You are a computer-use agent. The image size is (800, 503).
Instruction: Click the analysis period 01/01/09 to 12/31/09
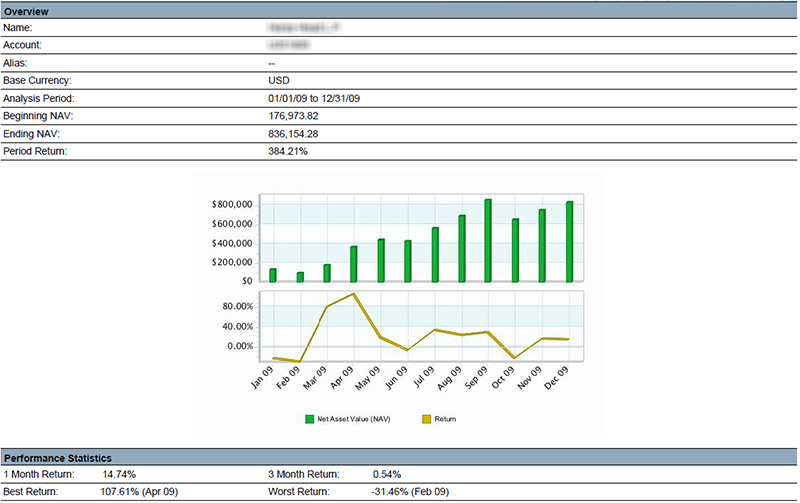314,98
